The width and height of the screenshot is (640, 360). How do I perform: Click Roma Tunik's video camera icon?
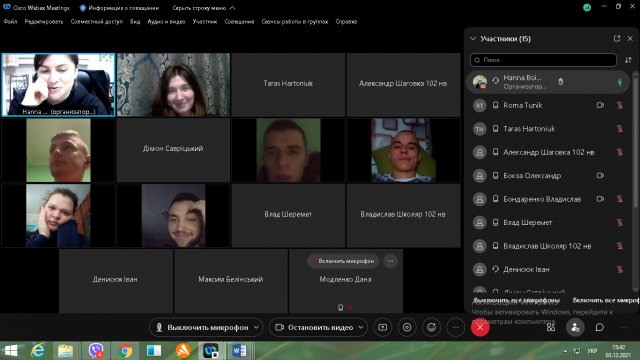[600, 105]
